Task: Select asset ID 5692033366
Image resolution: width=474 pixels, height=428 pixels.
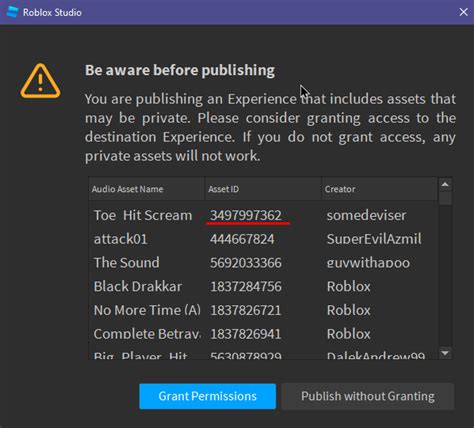Action: [246, 263]
